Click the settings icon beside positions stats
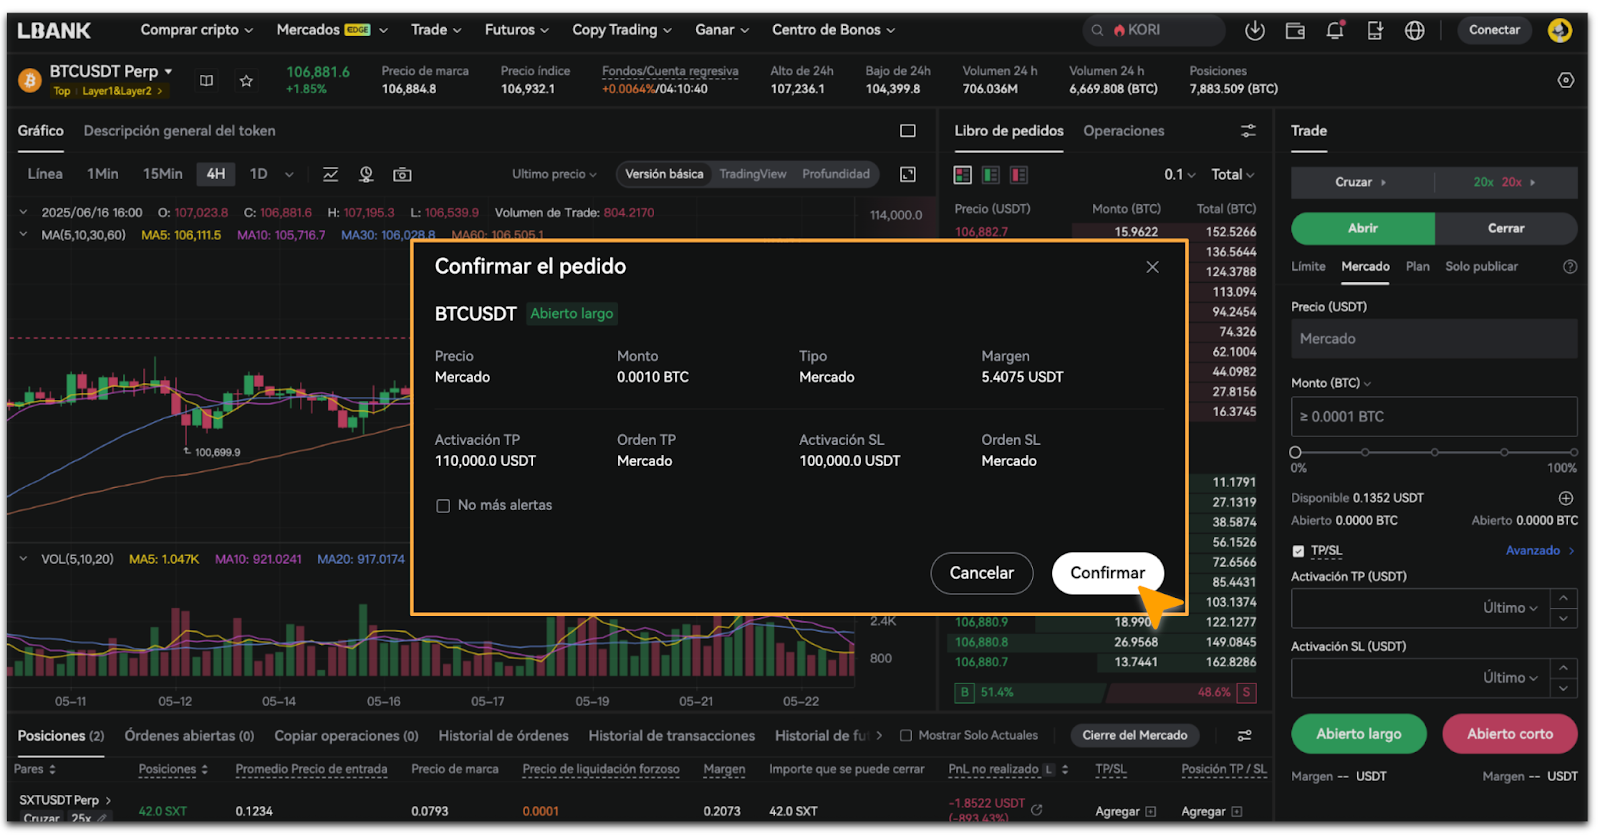The height and width of the screenshot is (838, 1600). (1566, 80)
